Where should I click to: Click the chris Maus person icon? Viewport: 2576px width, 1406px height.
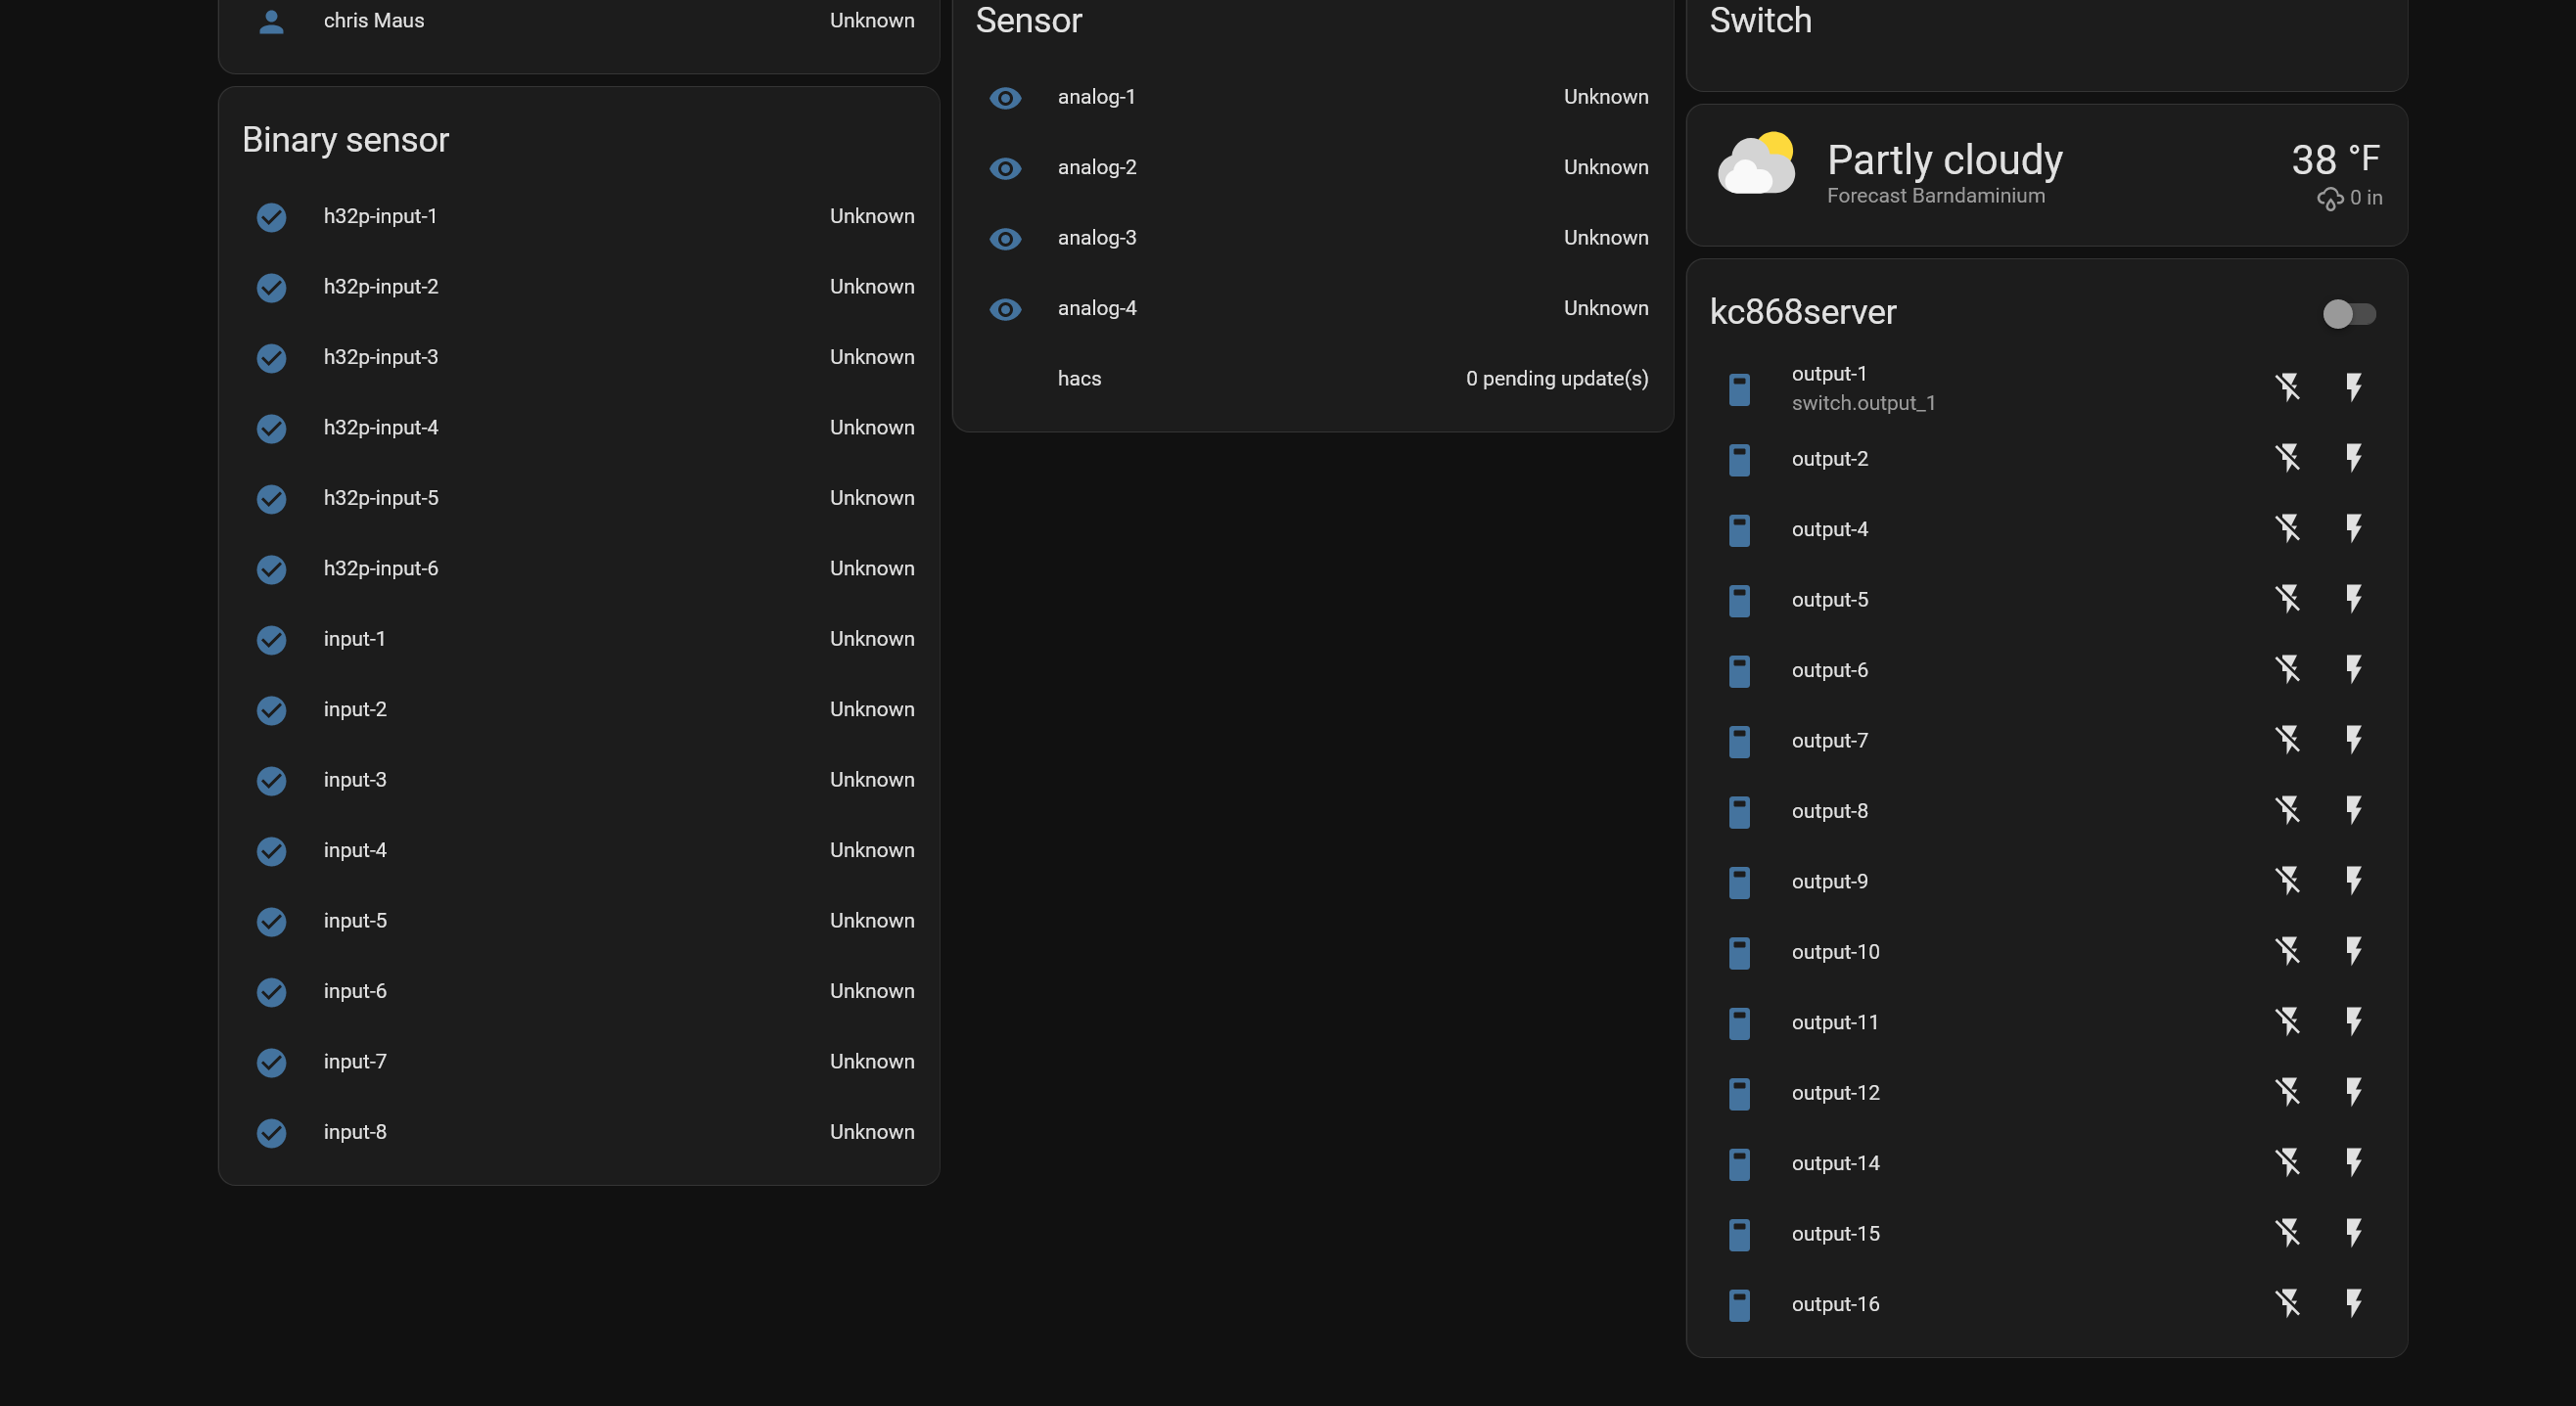271,21
